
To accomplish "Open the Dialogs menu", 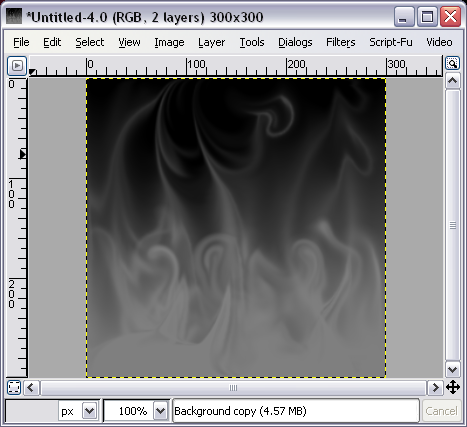I will (x=295, y=43).
